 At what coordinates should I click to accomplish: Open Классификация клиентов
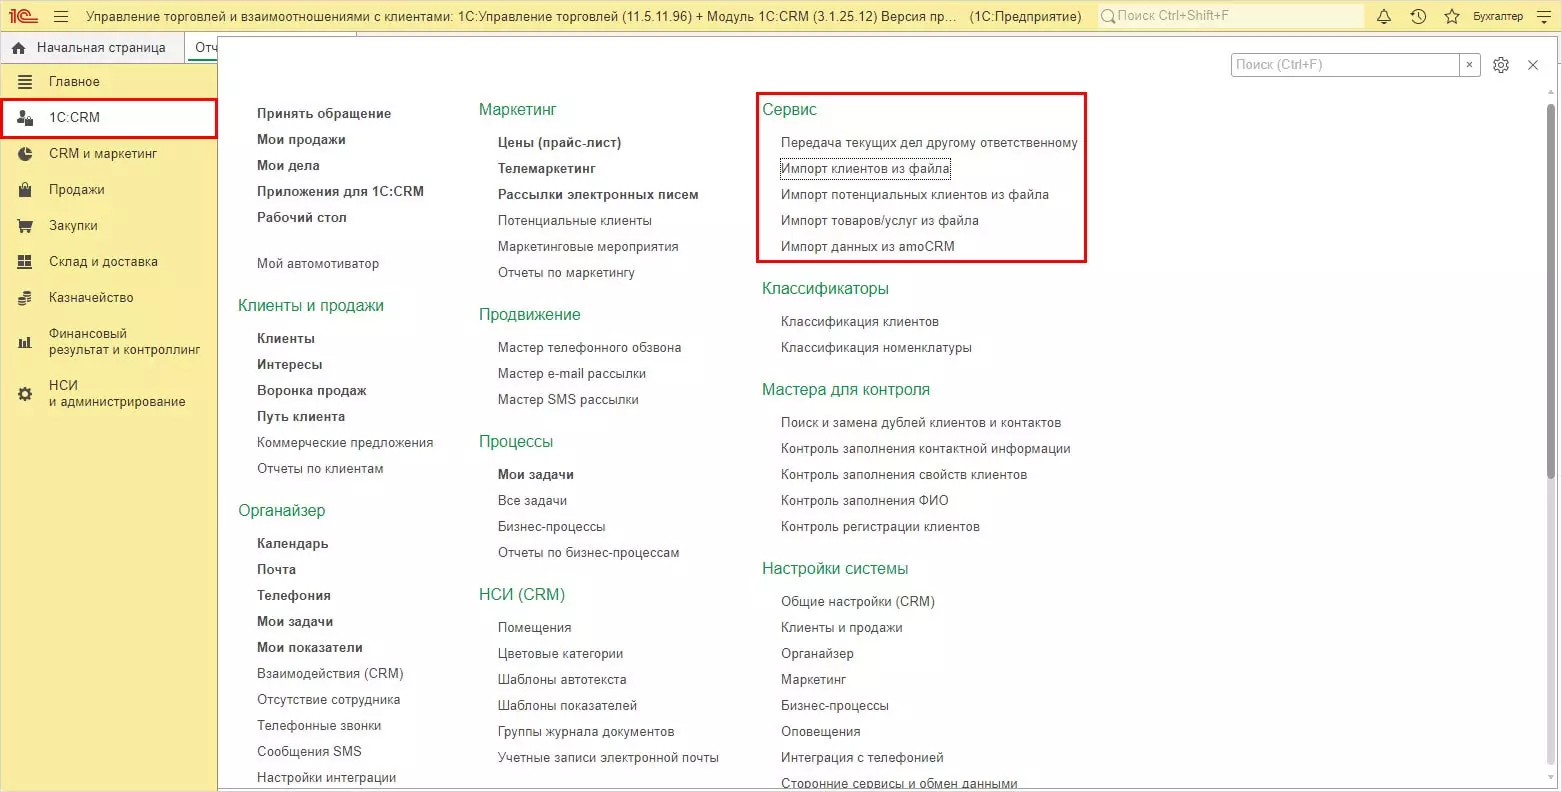[x=860, y=322]
